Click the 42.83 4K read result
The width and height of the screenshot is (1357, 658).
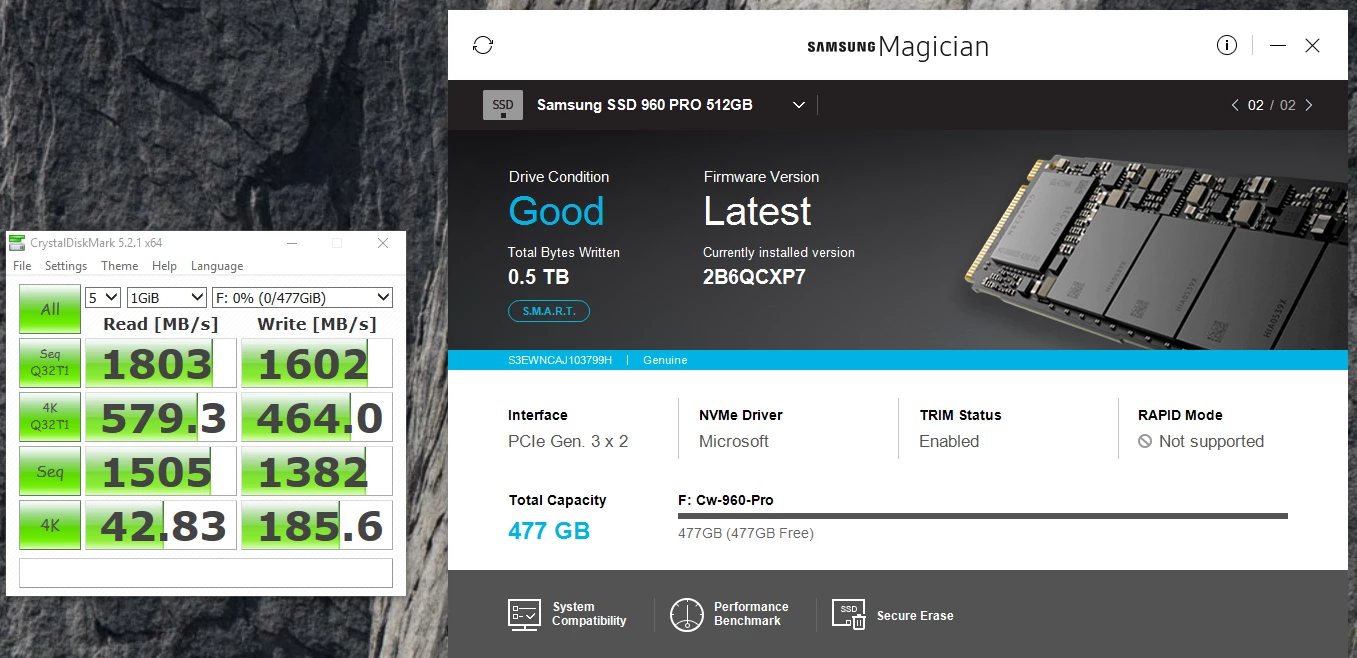(x=161, y=526)
